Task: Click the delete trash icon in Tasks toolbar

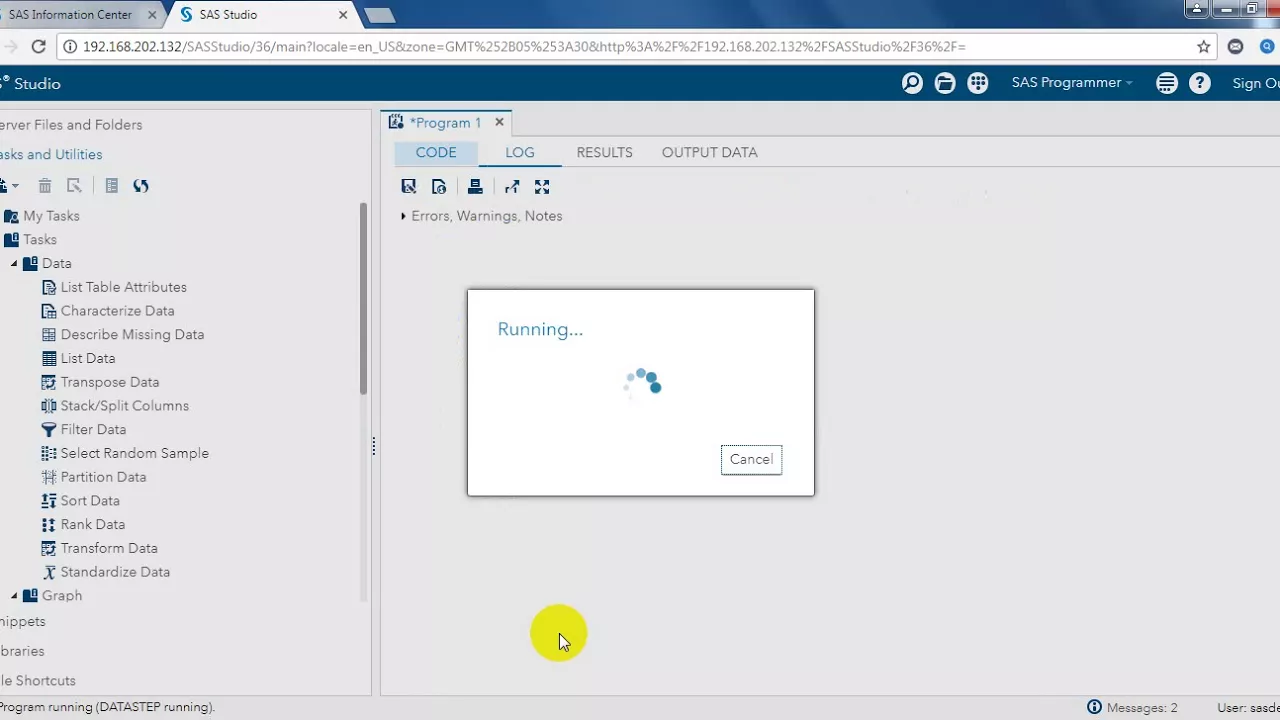Action: point(45,186)
